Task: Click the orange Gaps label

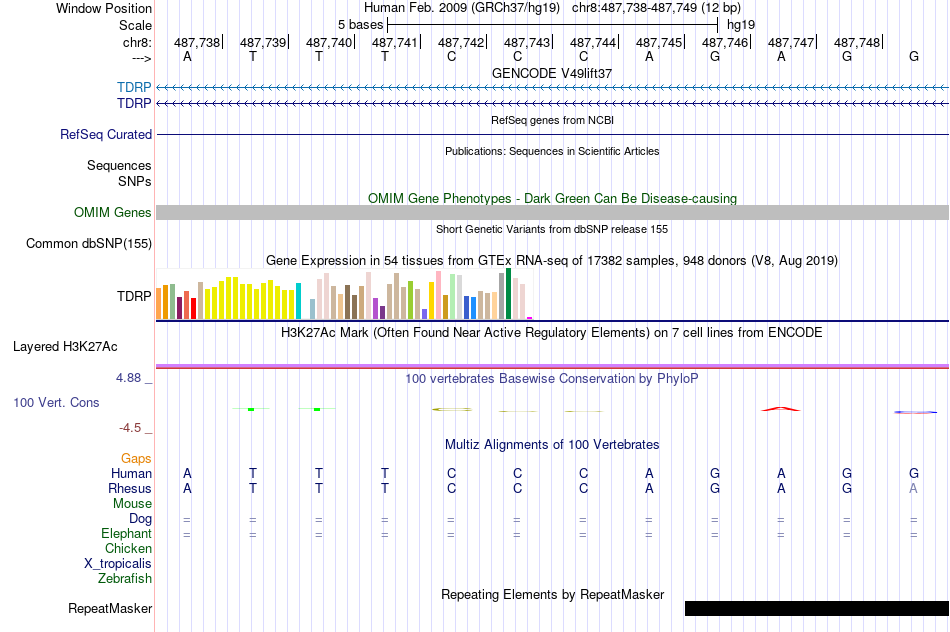Action: [136, 459]
